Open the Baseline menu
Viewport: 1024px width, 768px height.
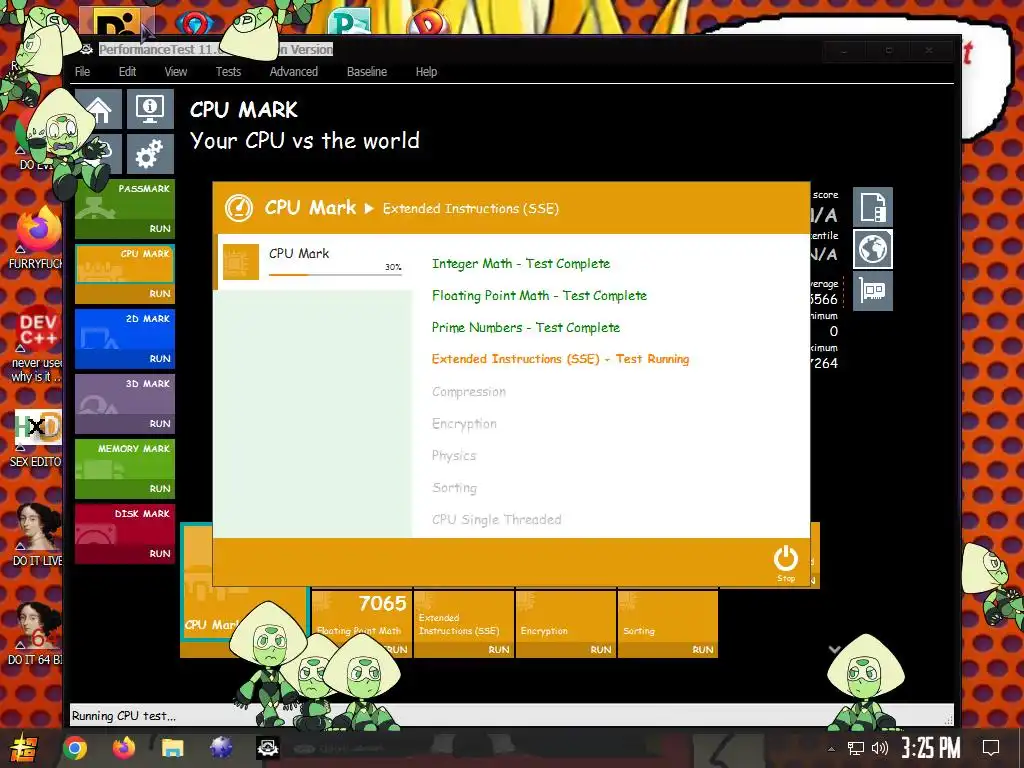pyautogui.click(x=367, y=72)
